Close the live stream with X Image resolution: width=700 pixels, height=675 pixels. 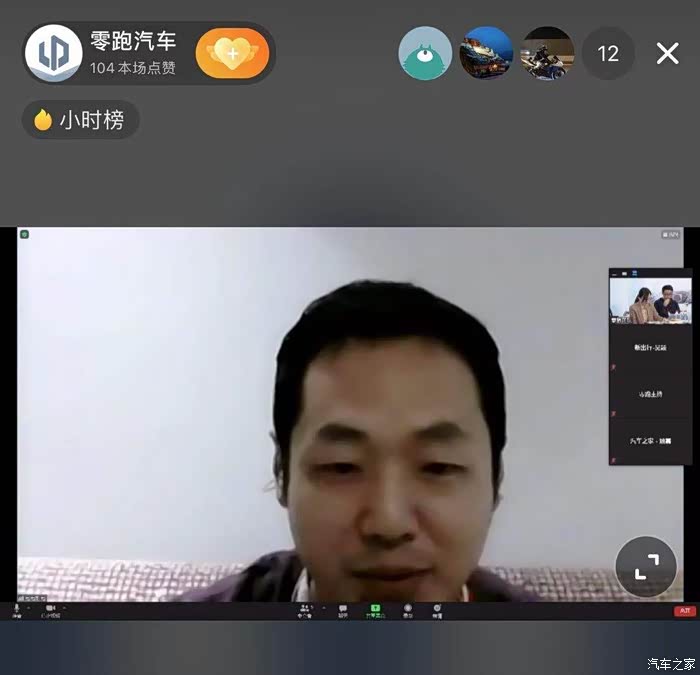click(667, 54)
